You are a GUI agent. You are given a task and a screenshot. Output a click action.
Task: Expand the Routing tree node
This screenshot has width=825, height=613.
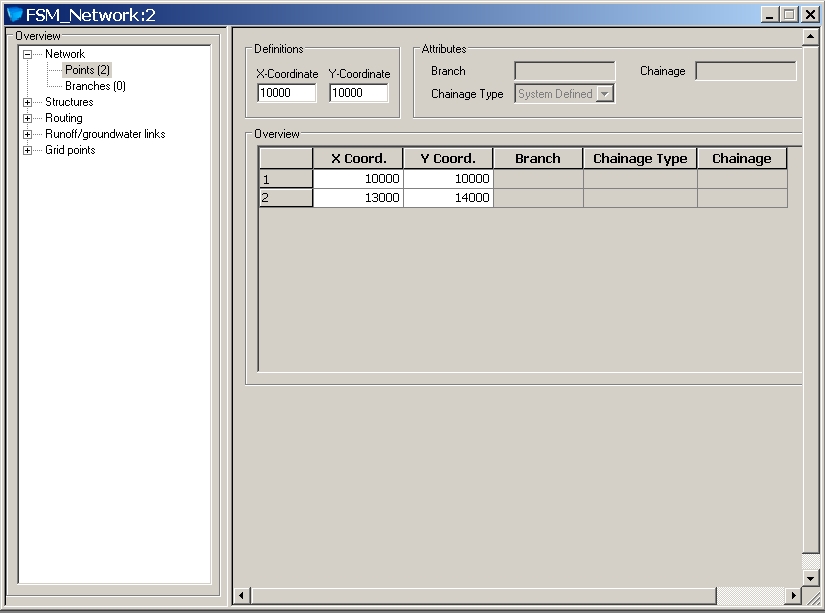(27, 118)
